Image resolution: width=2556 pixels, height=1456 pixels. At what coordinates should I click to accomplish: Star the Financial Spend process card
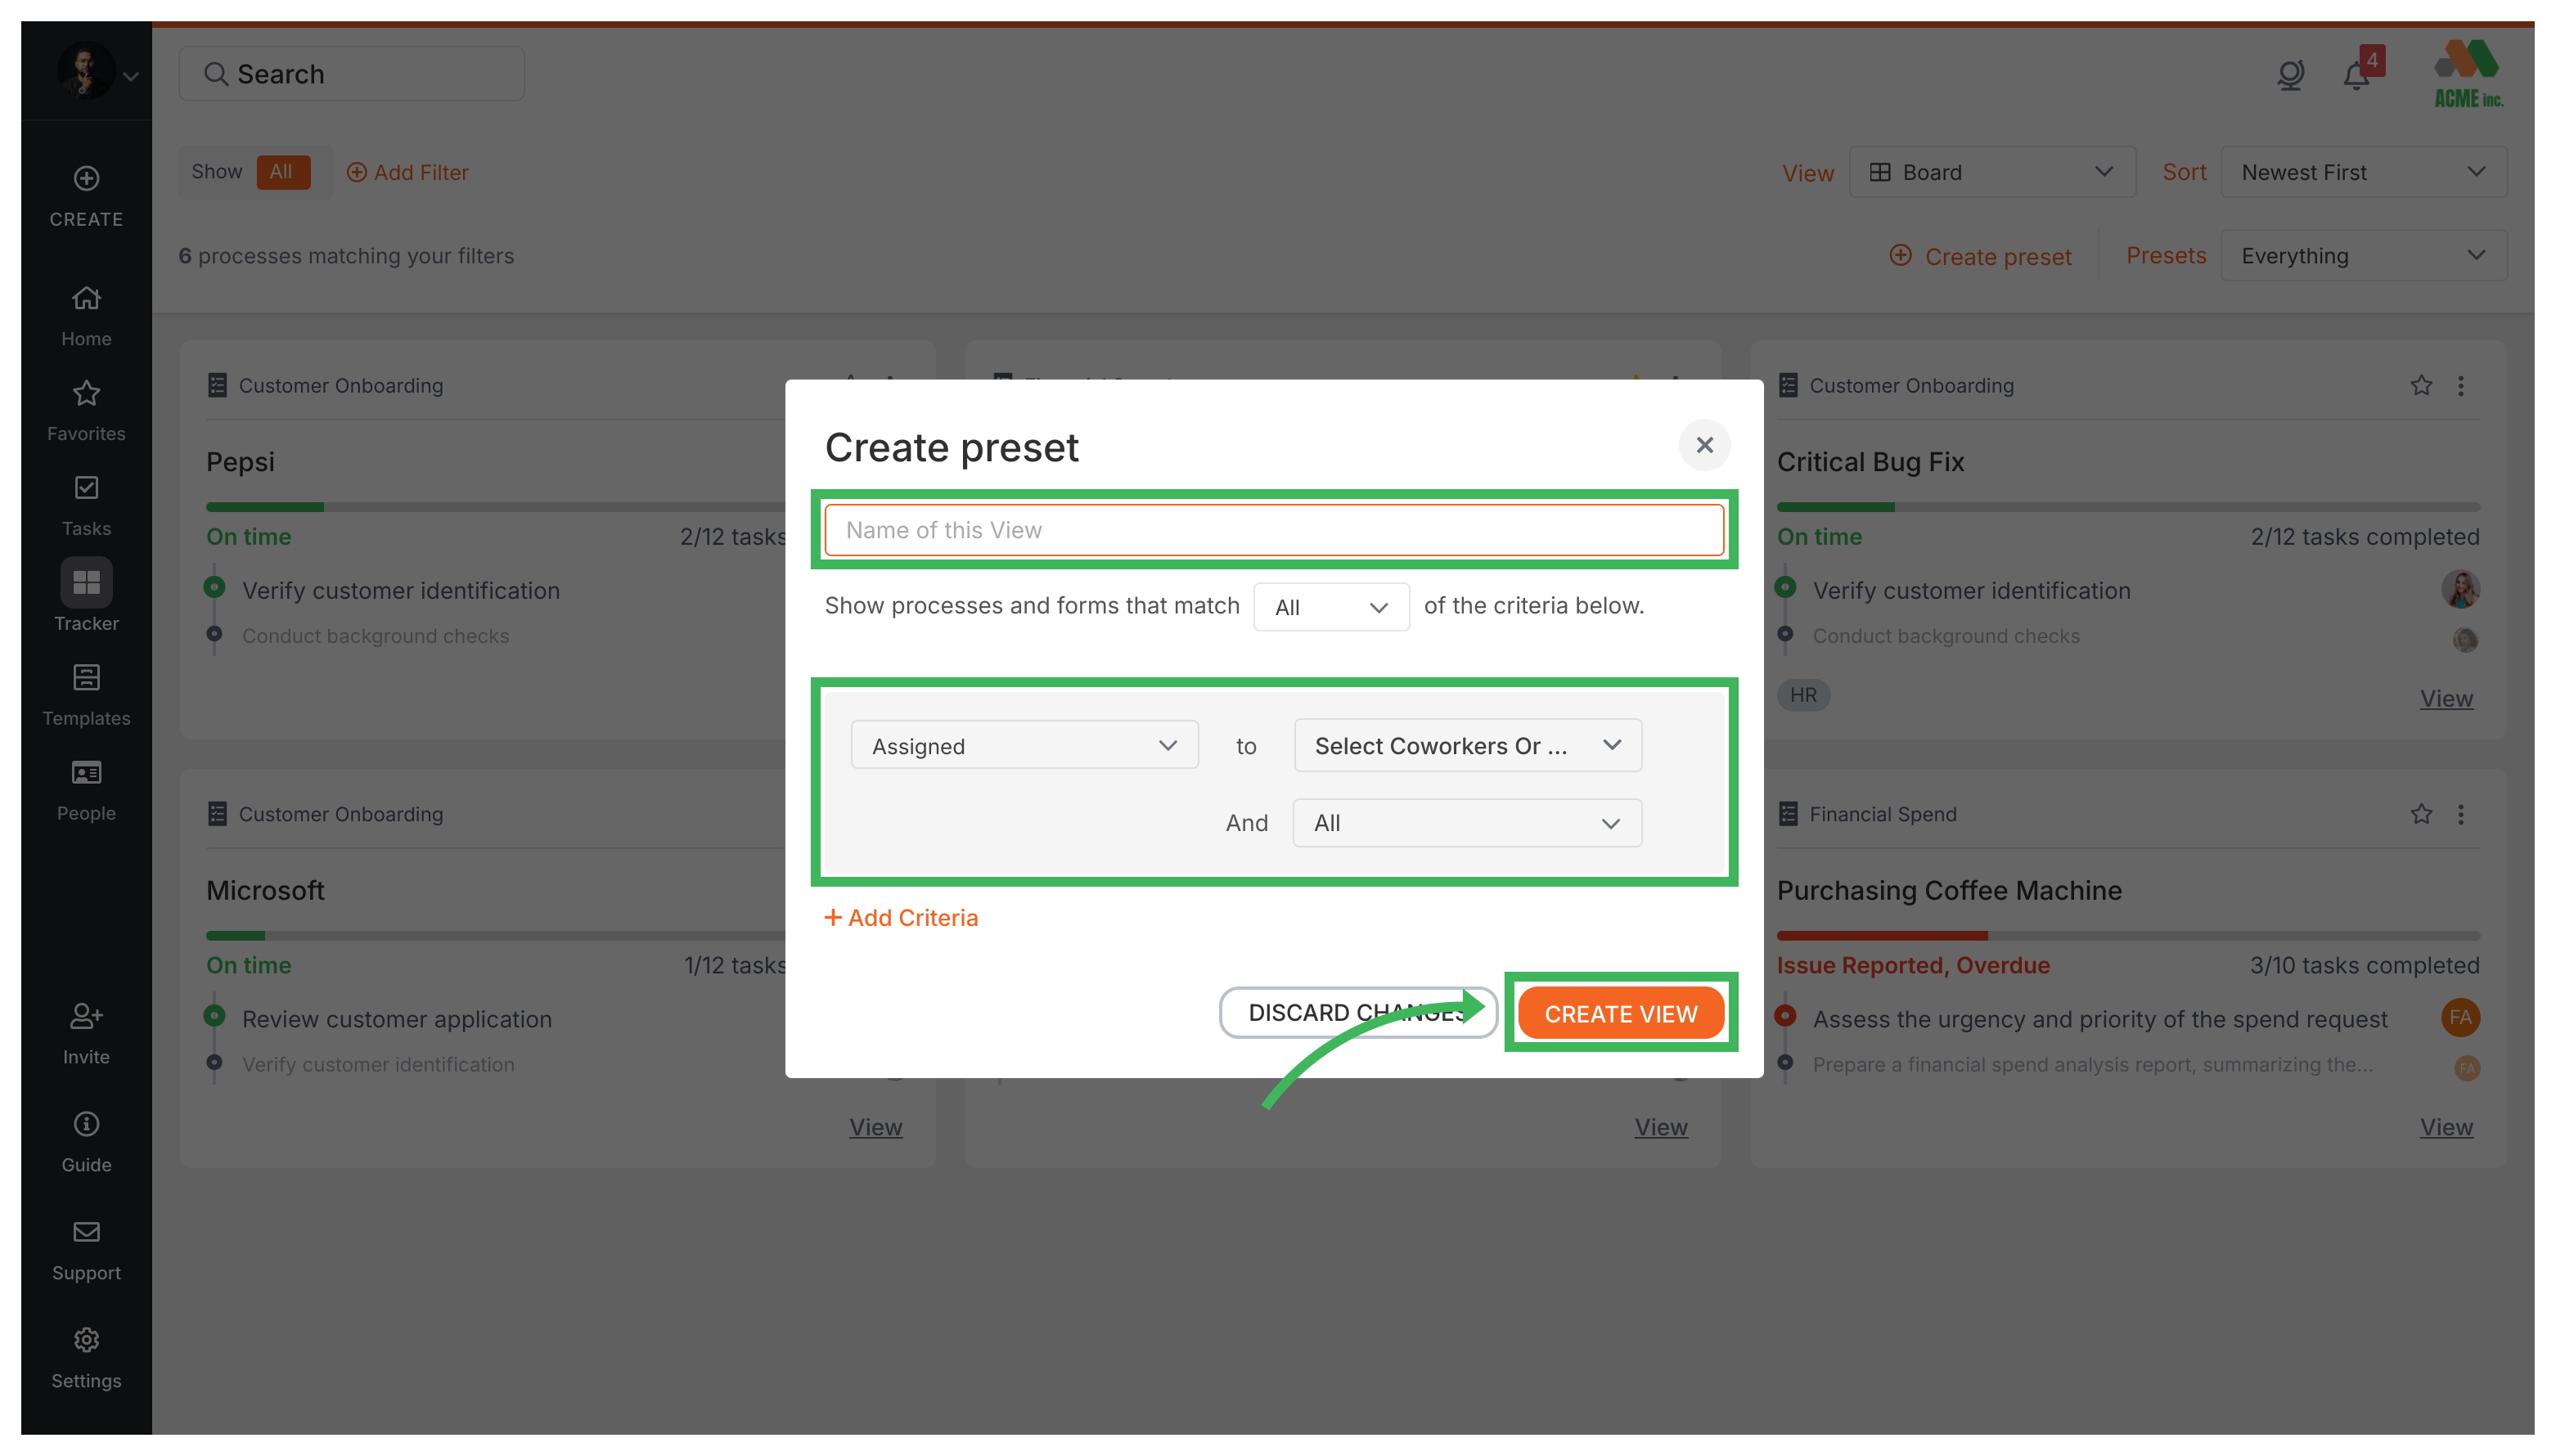[2421, 814]
